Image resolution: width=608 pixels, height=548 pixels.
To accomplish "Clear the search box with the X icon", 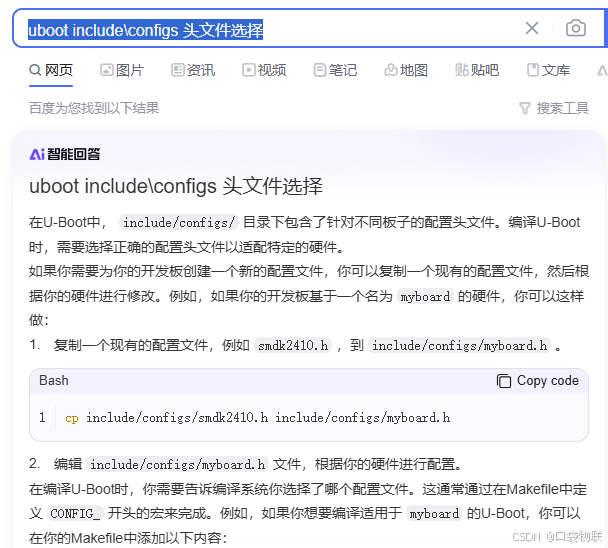I will point(532,28).
